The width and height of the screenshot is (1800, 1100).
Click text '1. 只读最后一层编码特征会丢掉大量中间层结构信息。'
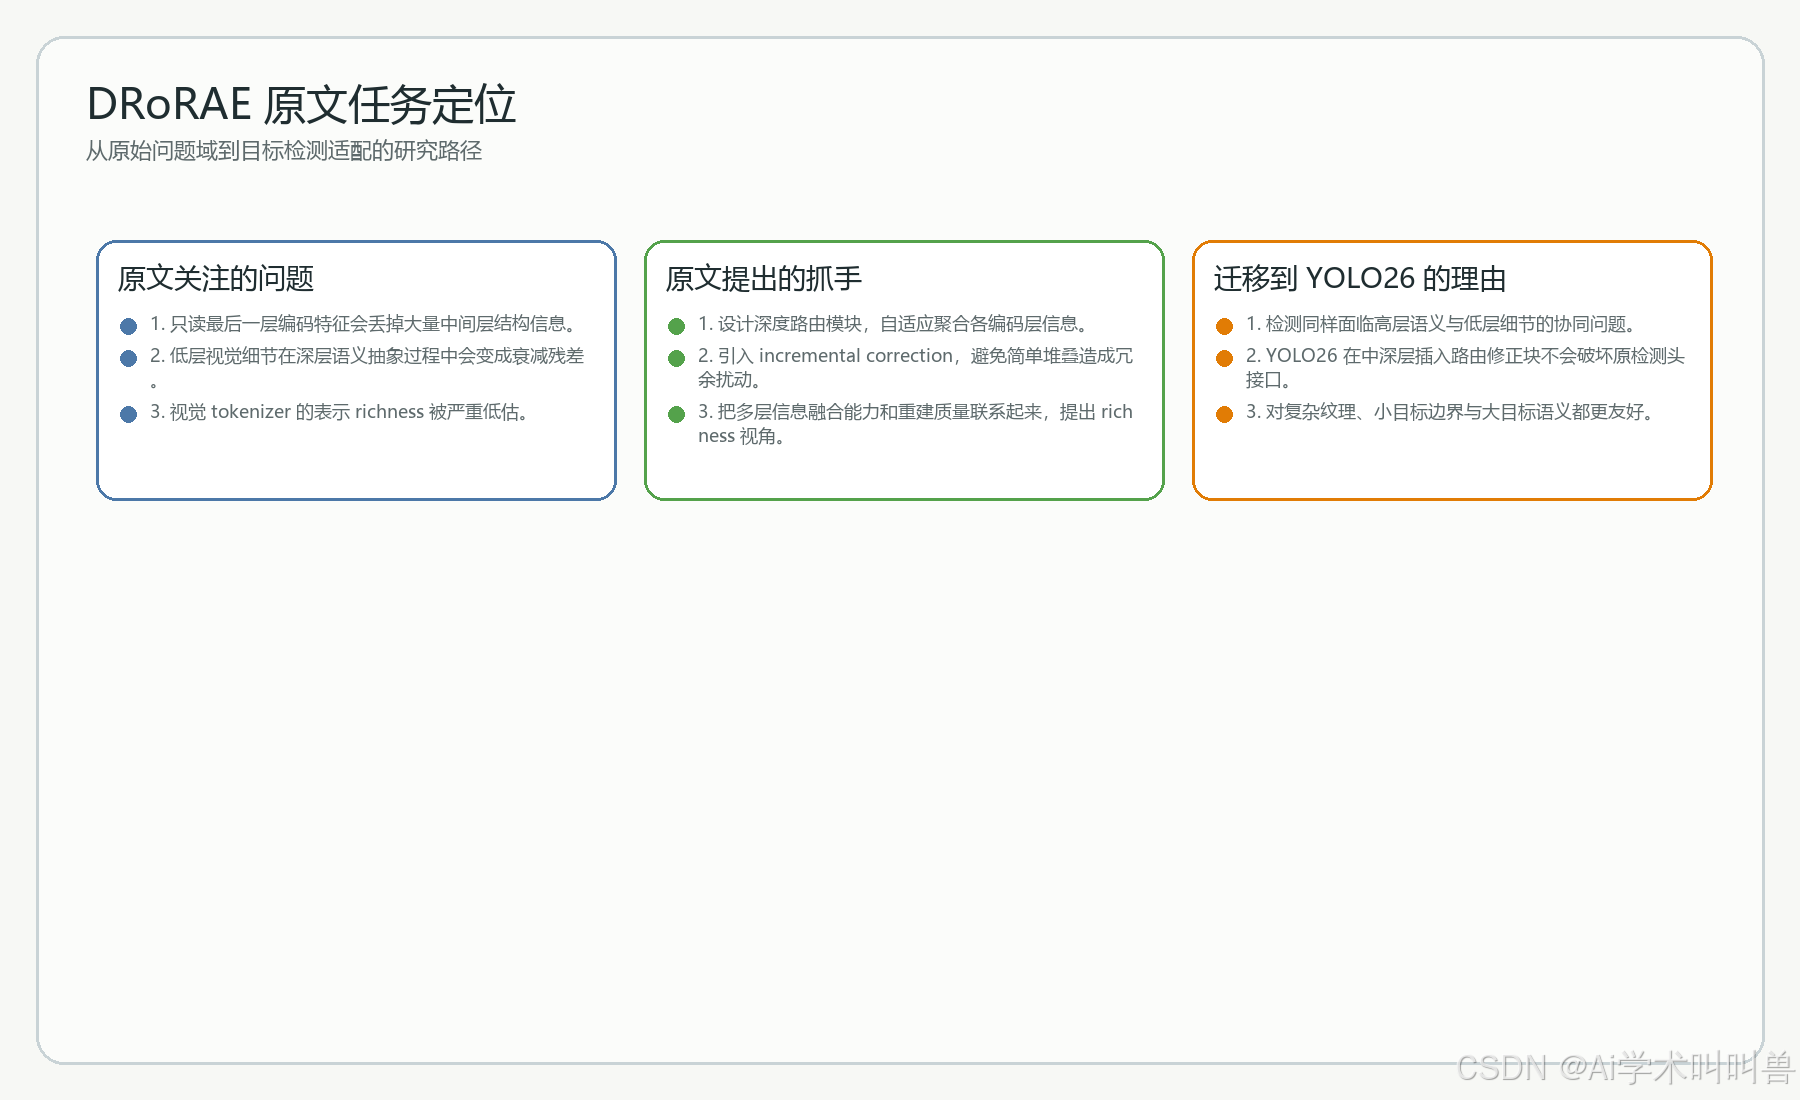tap(363, 324)
